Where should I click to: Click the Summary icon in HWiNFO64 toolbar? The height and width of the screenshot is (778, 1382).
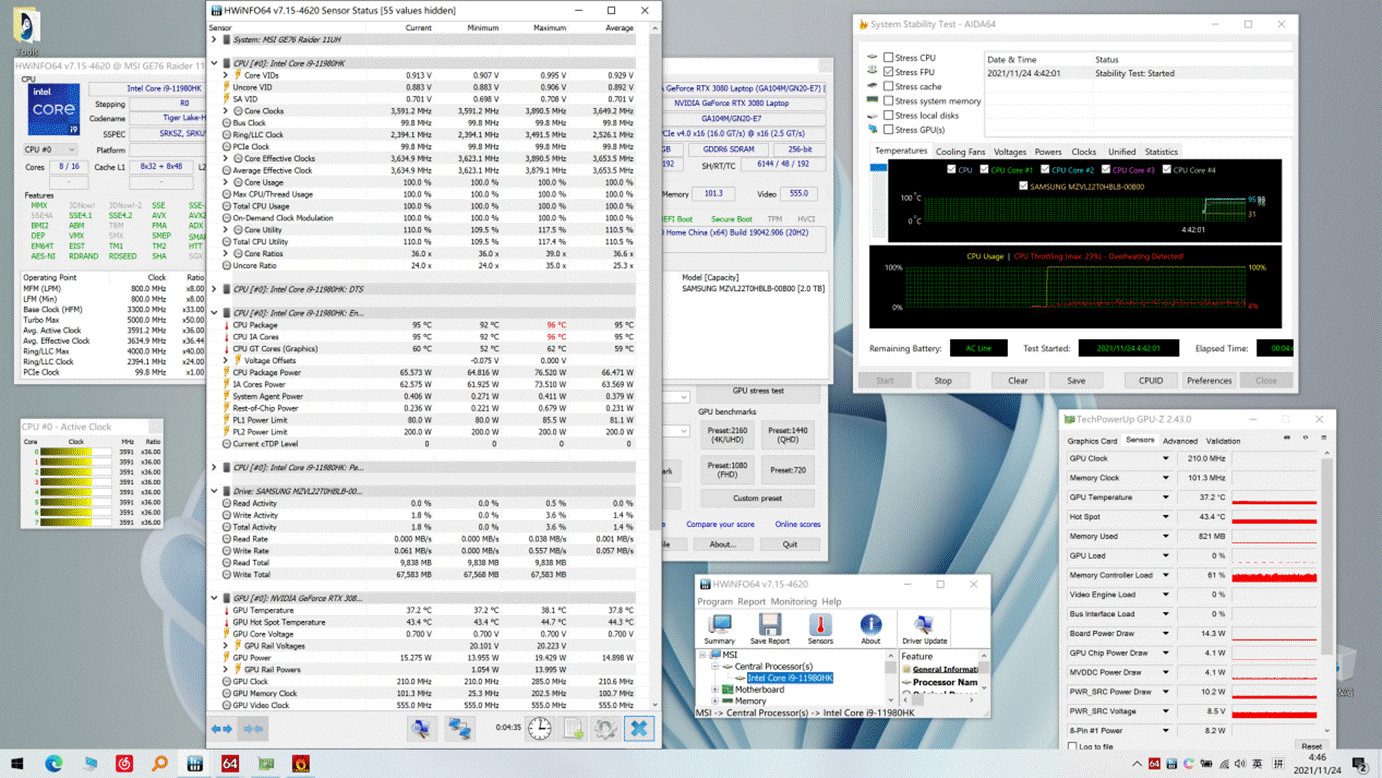(719, 629)
